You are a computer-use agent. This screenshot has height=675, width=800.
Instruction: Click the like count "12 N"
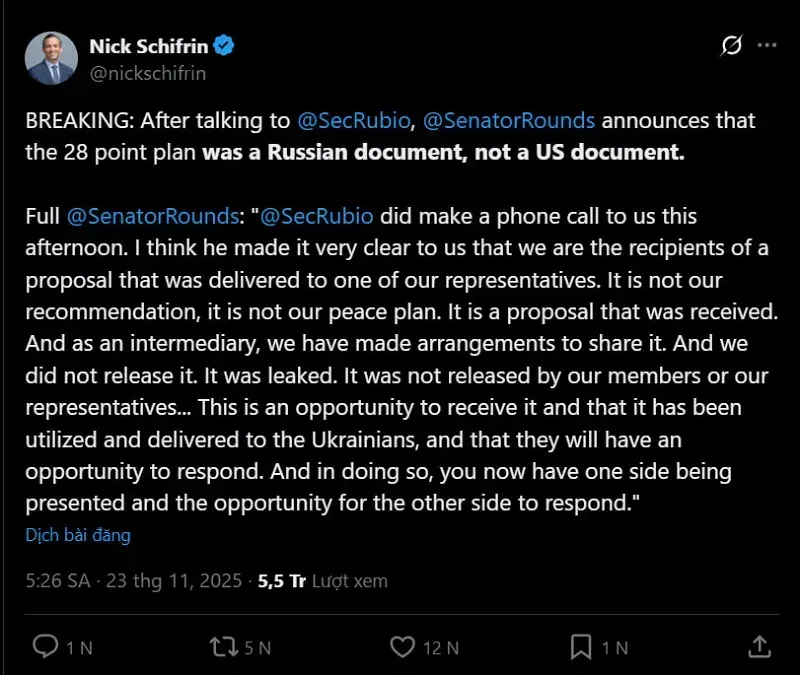click(441, 647)
